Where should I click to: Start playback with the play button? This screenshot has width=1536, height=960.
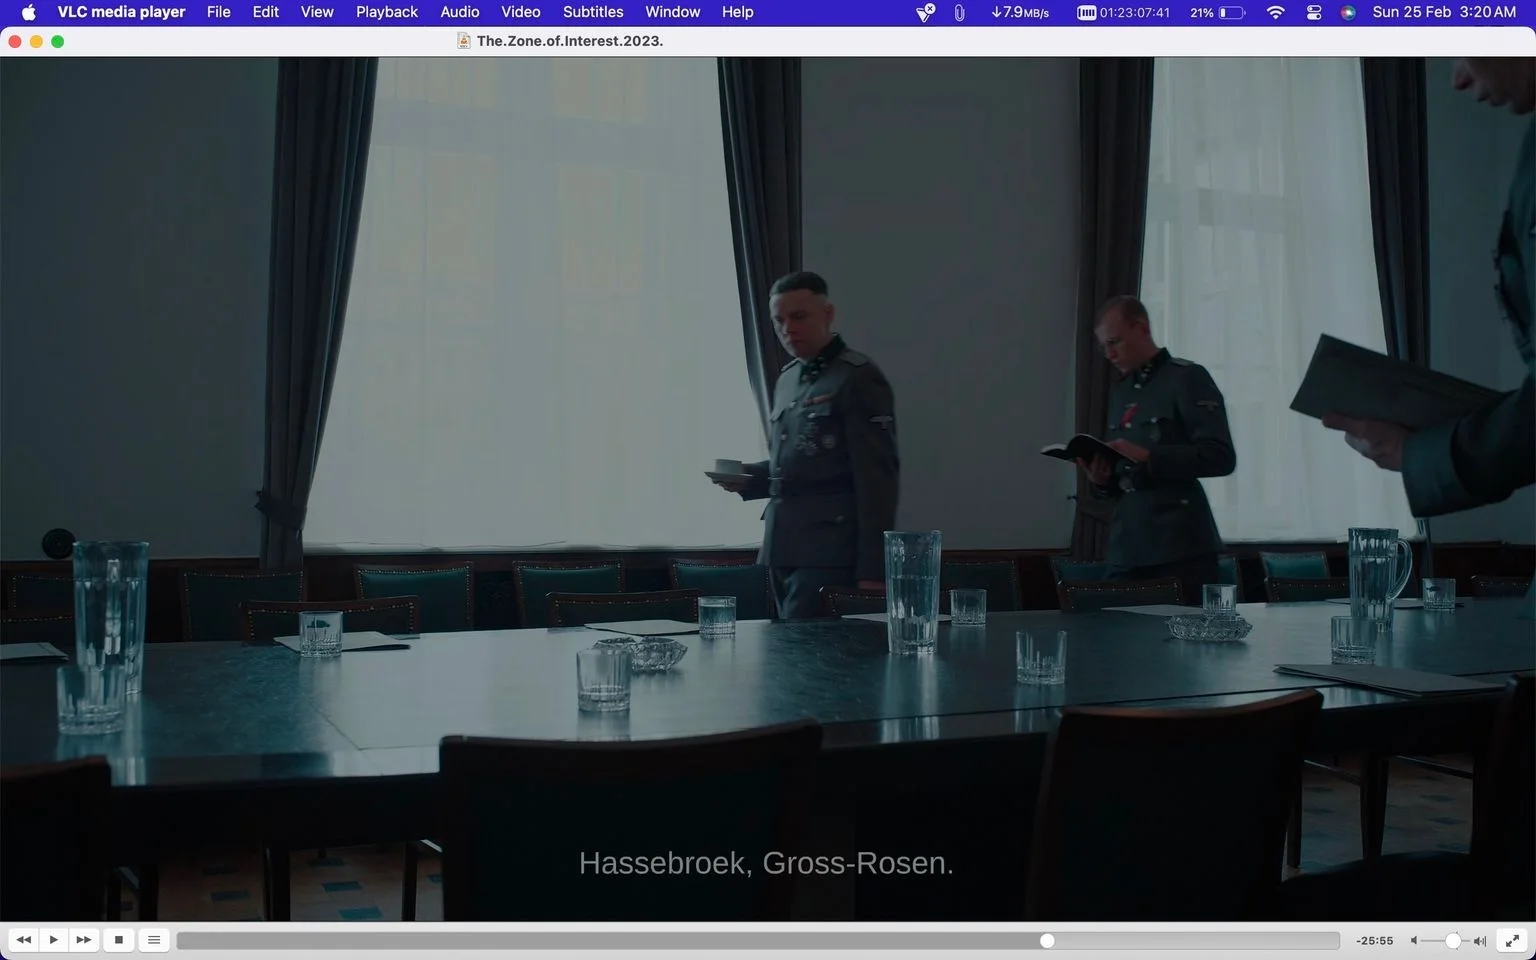(54, 940)
